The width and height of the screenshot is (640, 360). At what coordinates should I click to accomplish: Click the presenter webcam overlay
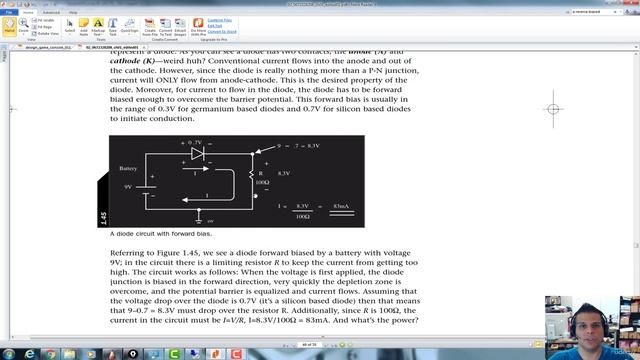592,328
